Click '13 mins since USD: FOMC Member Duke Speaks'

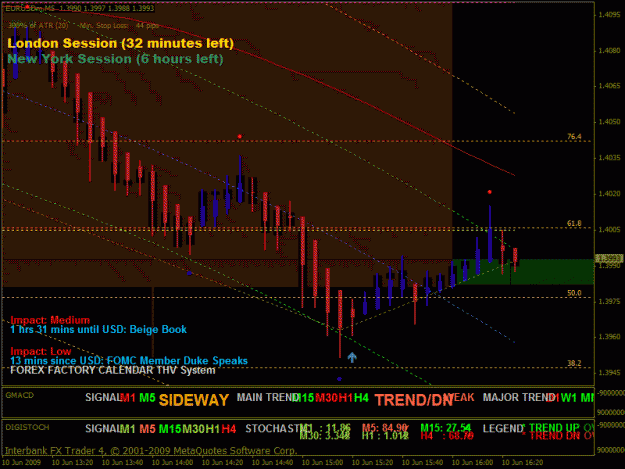(129, 361)
